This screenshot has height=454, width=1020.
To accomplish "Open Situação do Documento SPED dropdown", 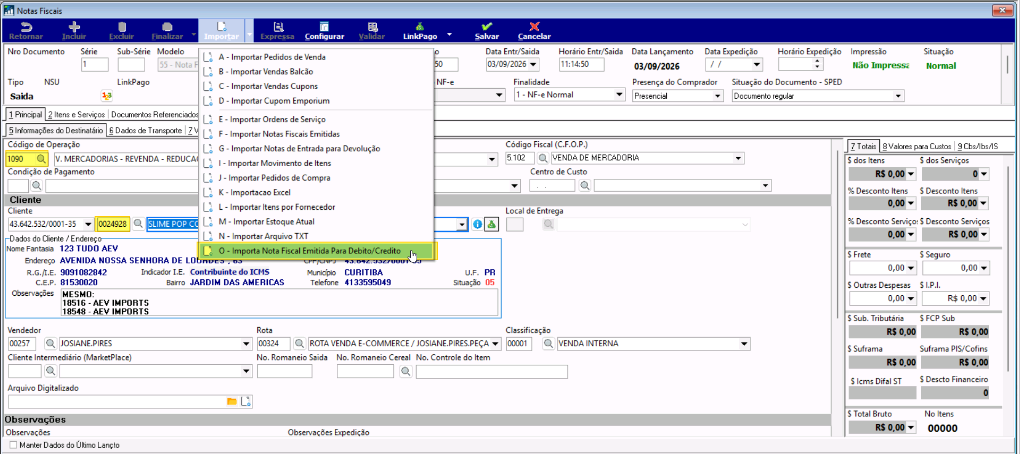I will (899, 96).
